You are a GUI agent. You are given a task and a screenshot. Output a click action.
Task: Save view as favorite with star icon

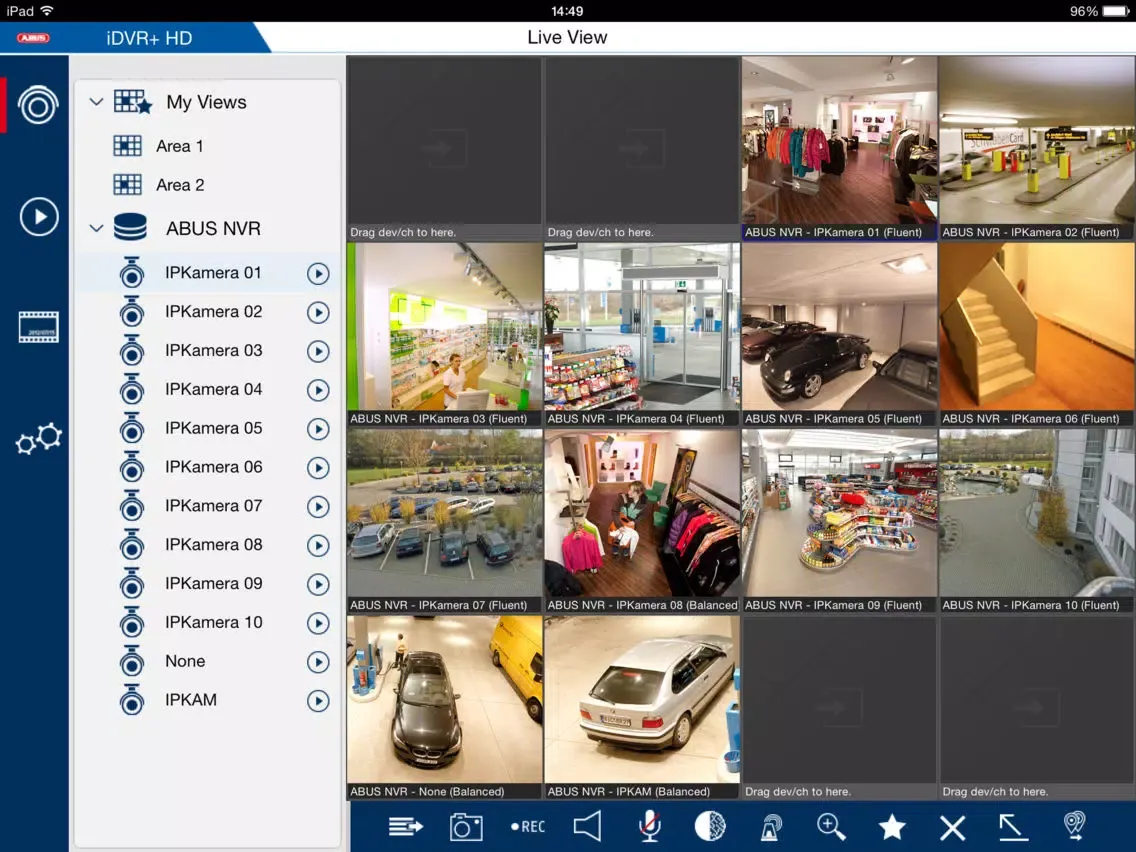click(892, 827)
